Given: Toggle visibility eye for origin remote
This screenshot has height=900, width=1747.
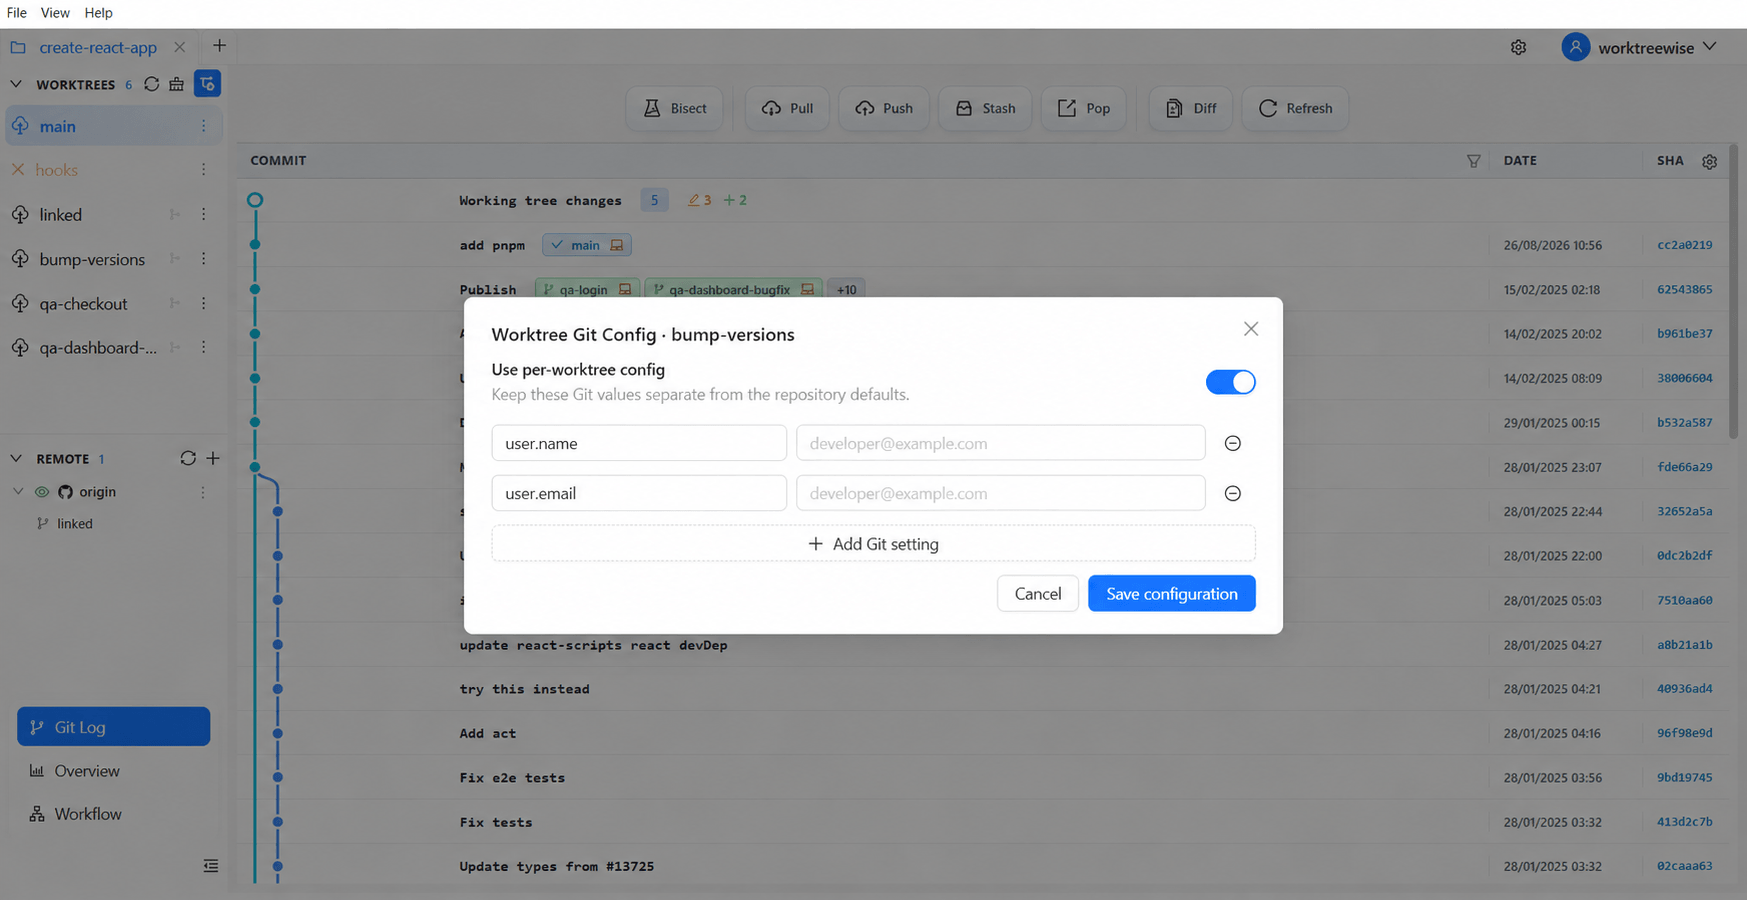Looking at the screenshot, I should 42,492.
